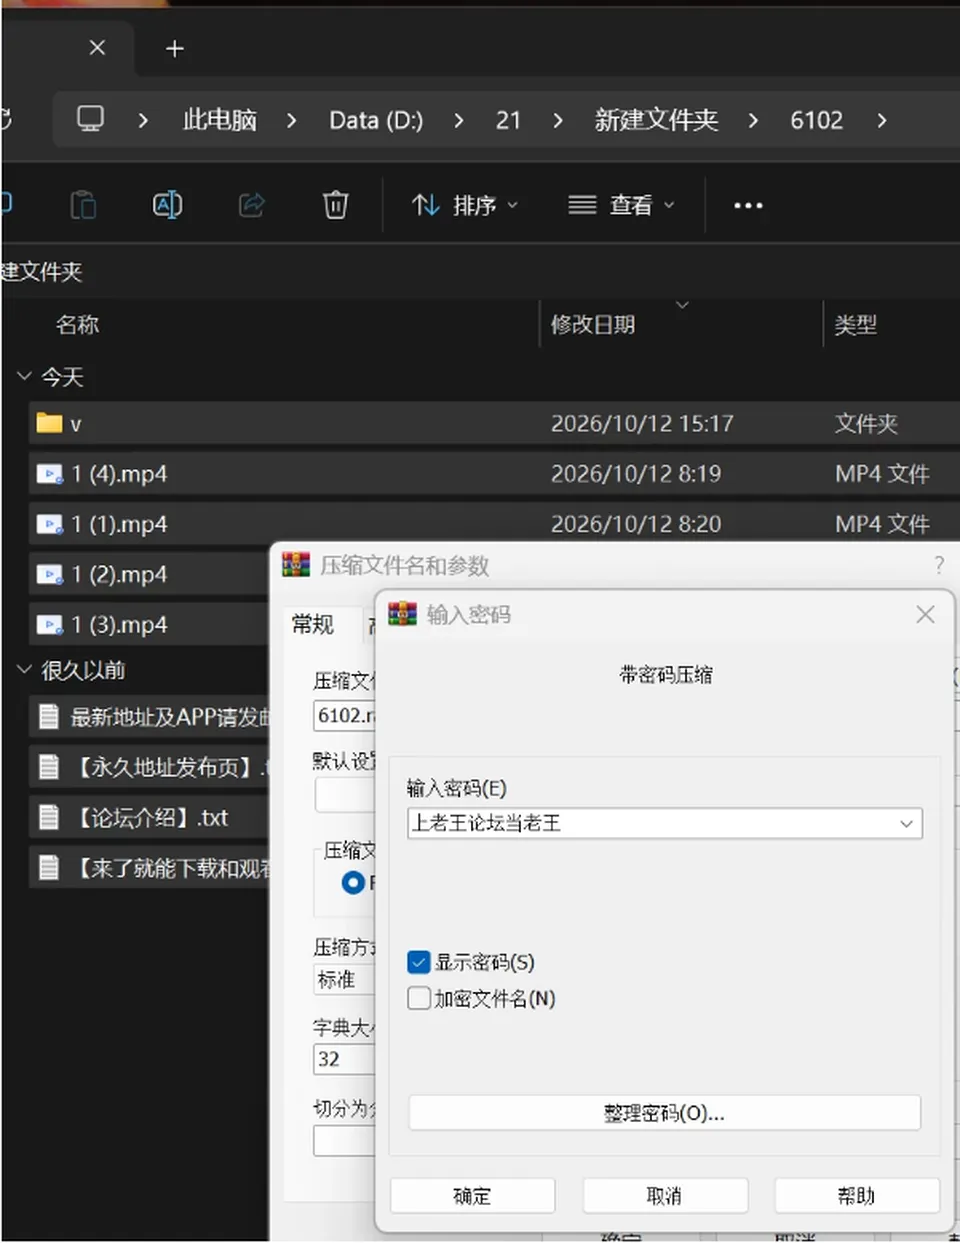Uncheck the 显示密码(S) checkbox
This screenshot has width=960, height=1243.
pyautogui.click(x=419, y=962)
